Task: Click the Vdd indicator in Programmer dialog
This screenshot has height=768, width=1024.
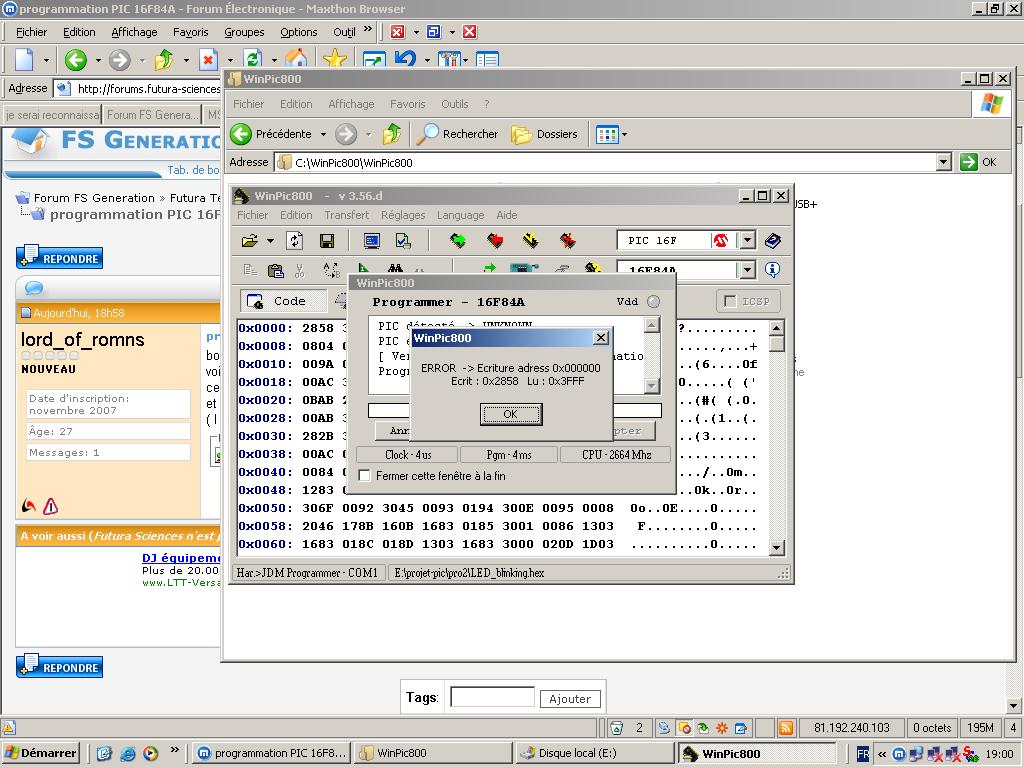Action: (653, 302)
